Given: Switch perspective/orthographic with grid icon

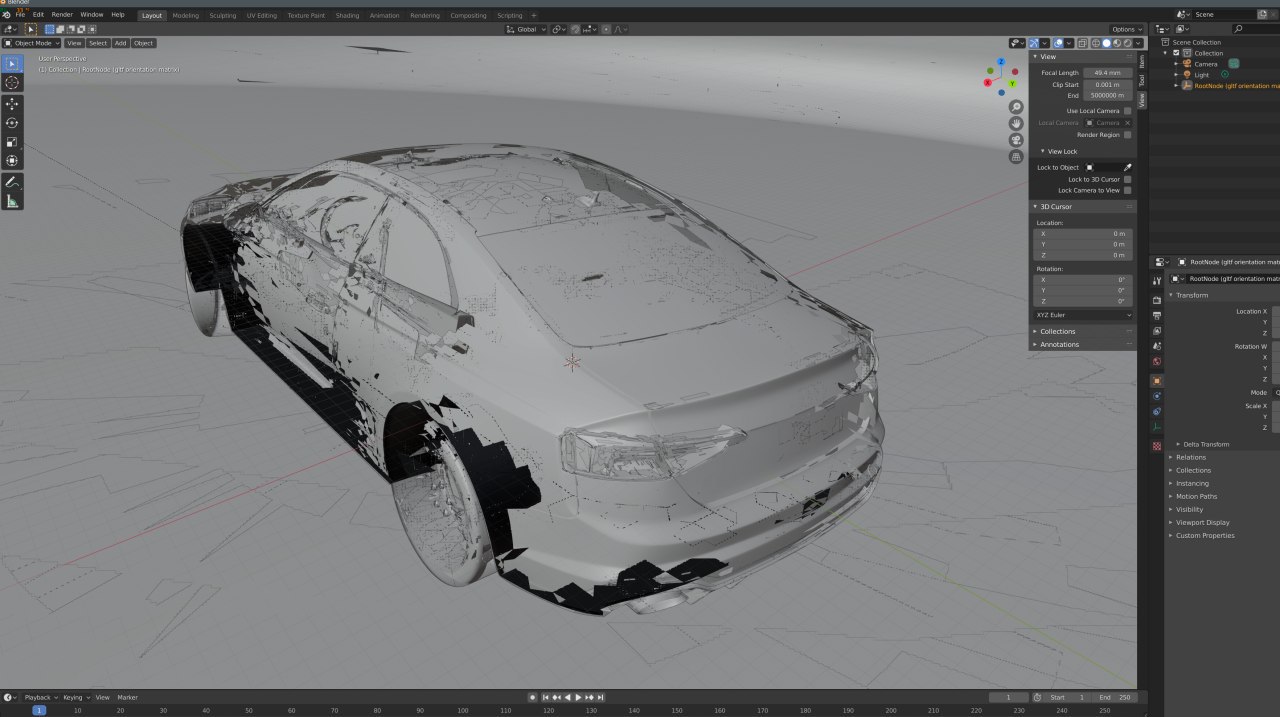Looking at the screenshot, I should [1016, 157].
